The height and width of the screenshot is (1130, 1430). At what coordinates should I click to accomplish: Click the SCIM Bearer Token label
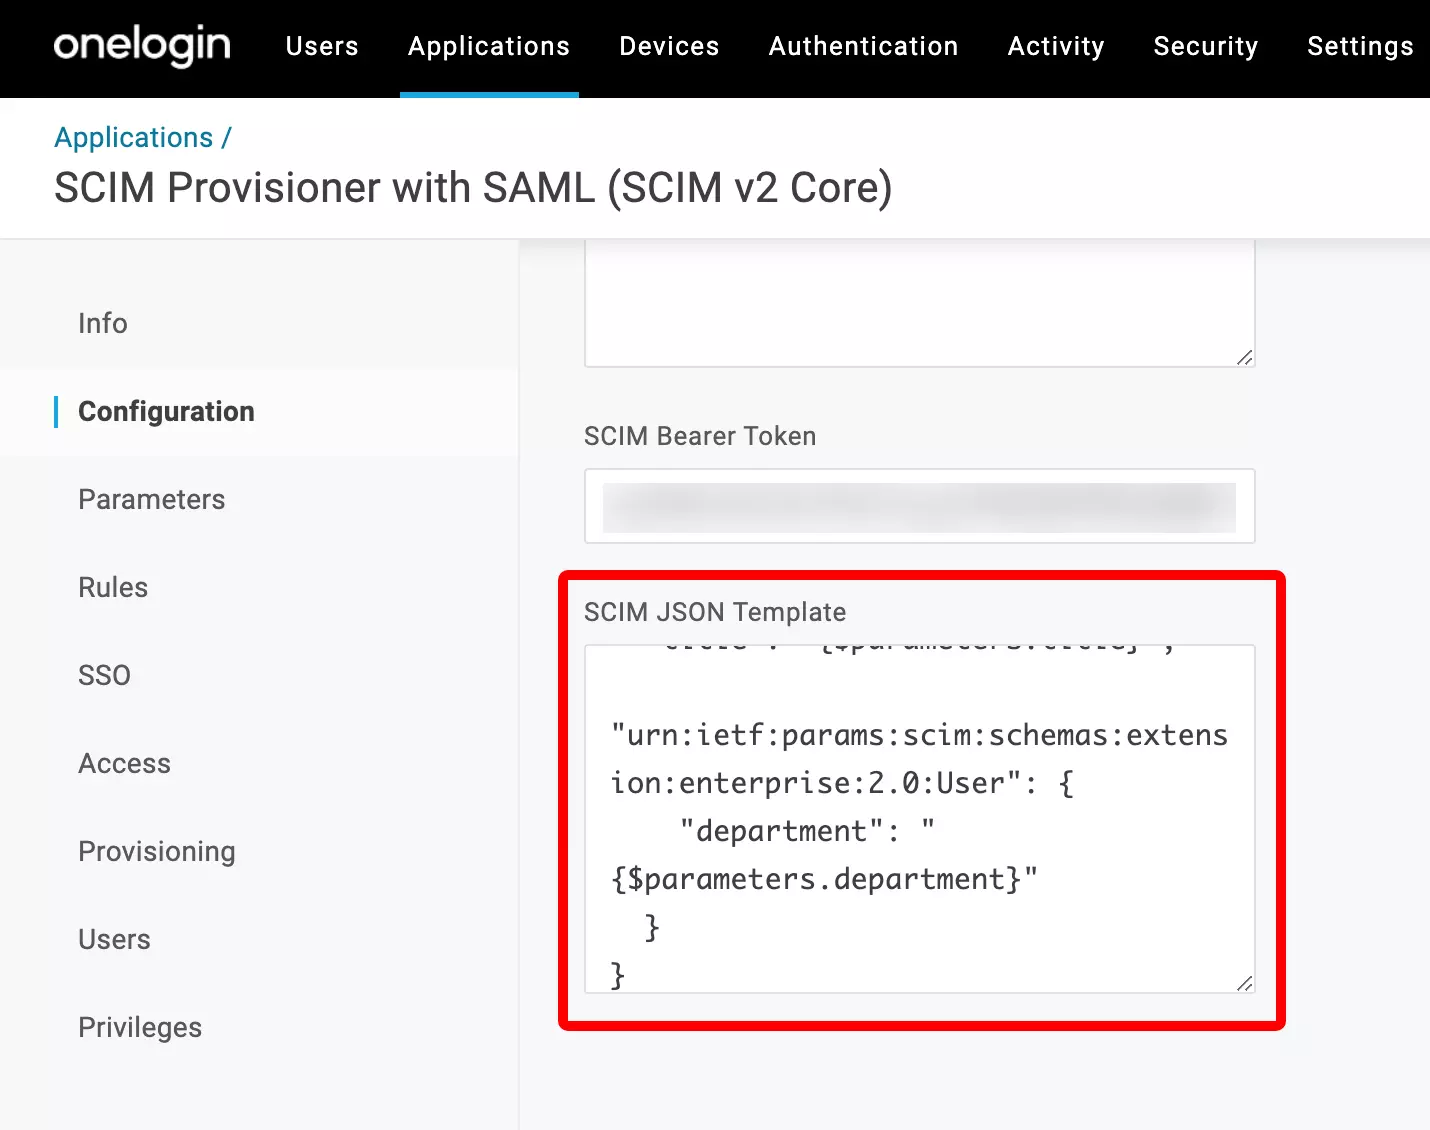(x=700, y=436)
